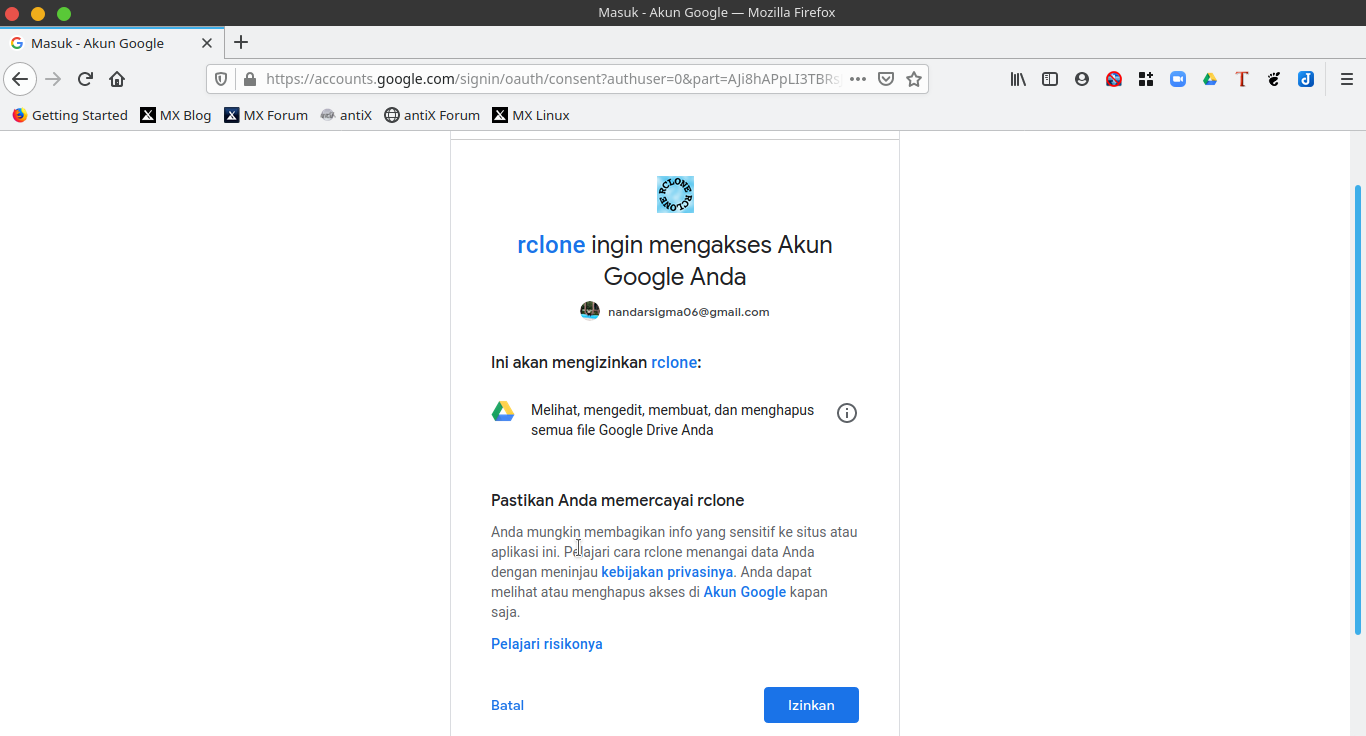1366x736 pixels.
Task: Open MX Forum bookmark
Action: click(266, 115)
